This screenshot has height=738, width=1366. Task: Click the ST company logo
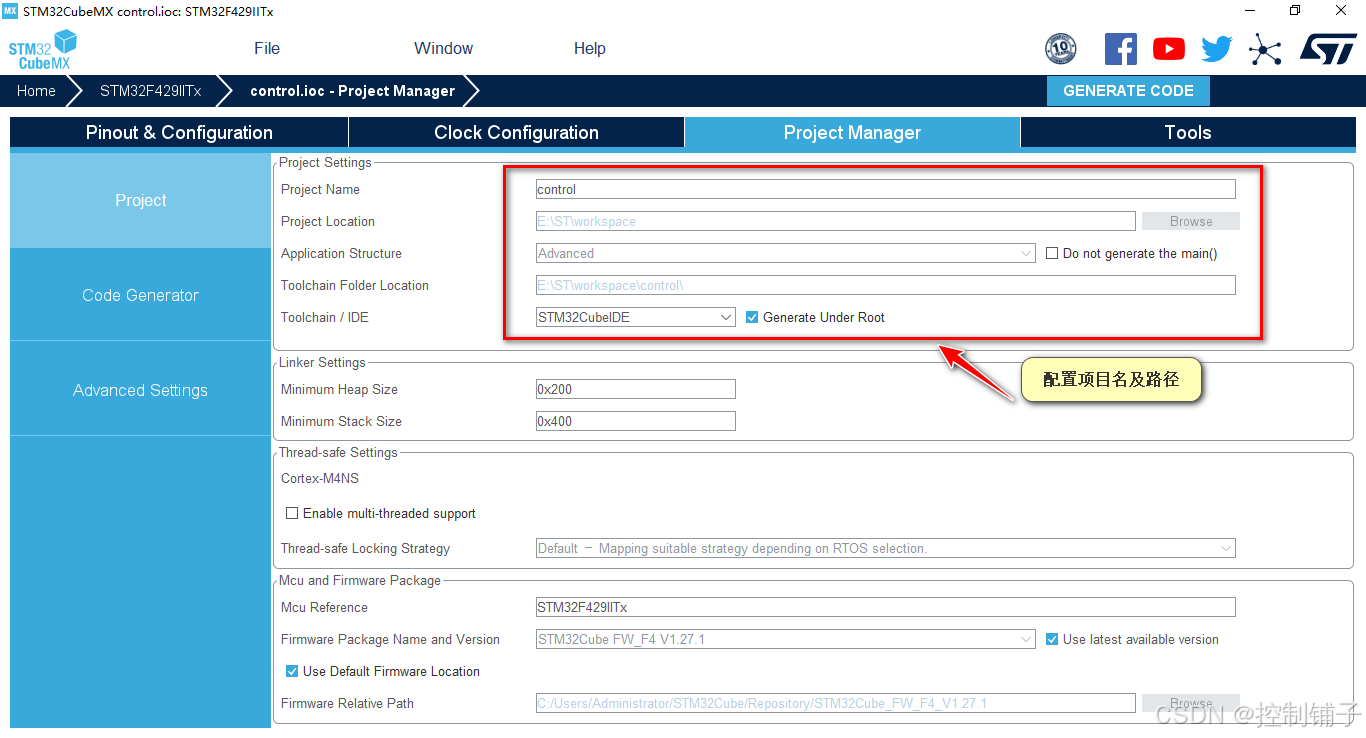(1328, 49)
